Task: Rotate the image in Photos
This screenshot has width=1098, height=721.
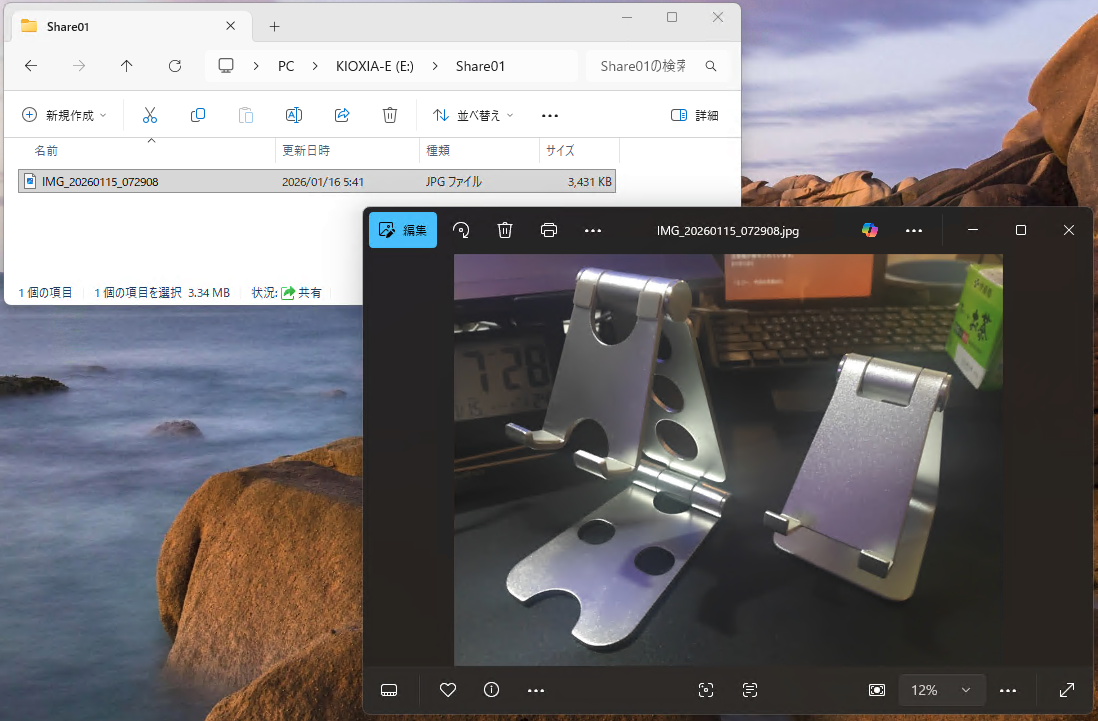Action: tap(461, 230)
